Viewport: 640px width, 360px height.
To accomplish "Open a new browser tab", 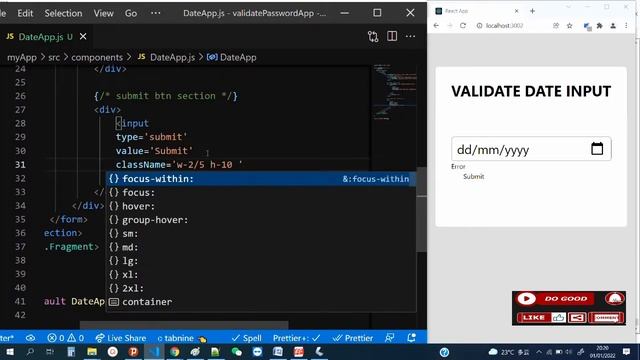I will click(532, 11).
